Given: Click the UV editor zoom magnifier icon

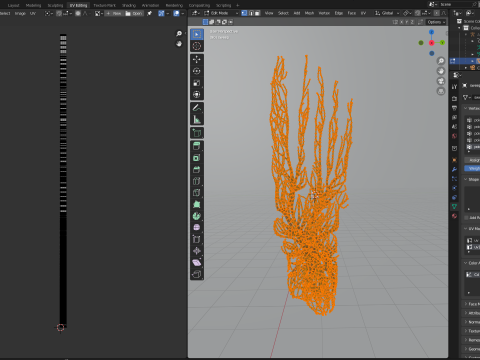Looking at the screenshot, I should pyautogui.click(x=179, y=33).
